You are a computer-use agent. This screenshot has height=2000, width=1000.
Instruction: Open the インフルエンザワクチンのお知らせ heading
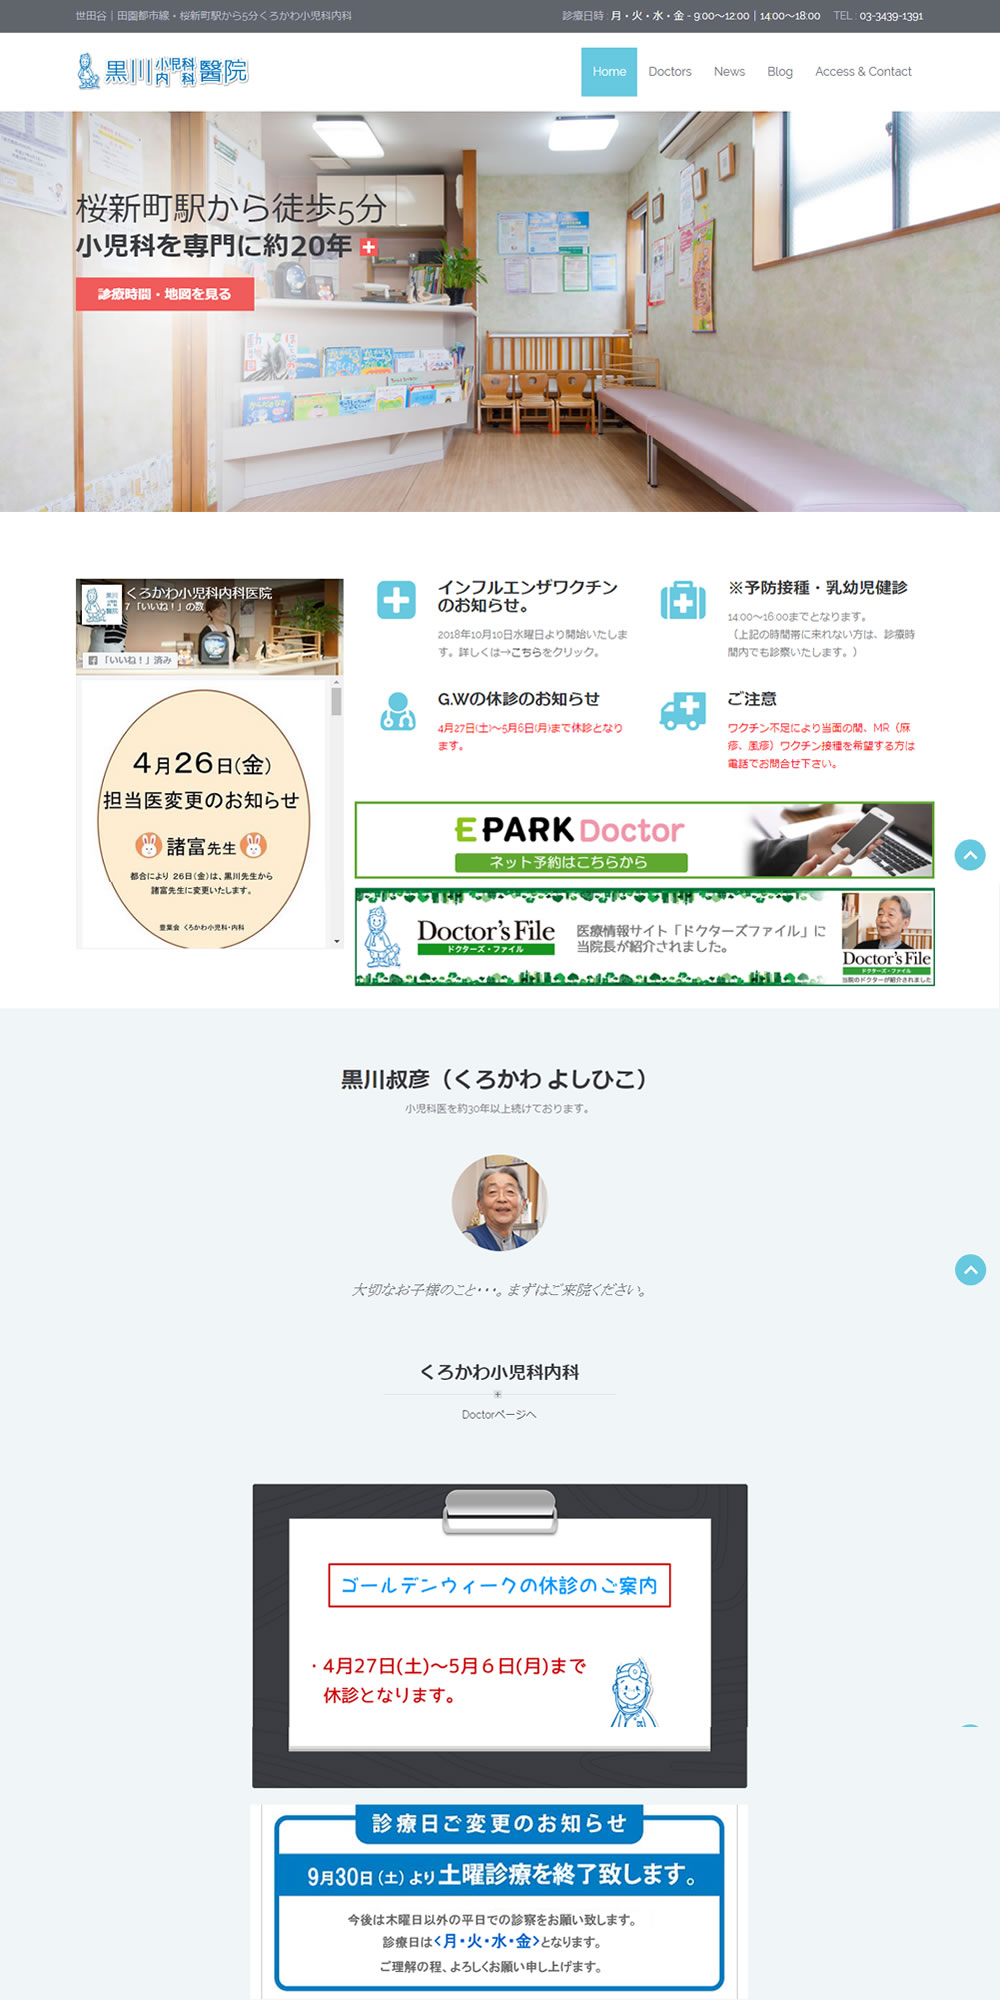tap(527, 596)
